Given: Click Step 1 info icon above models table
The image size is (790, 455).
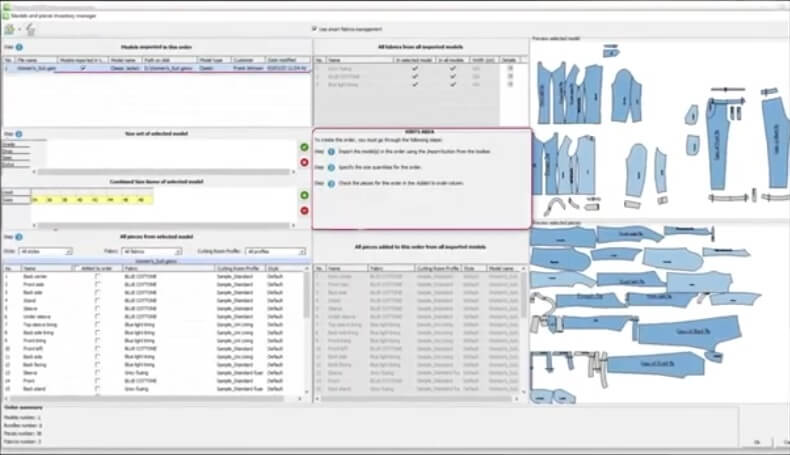Looking at the screenshot, I should 19,47.
